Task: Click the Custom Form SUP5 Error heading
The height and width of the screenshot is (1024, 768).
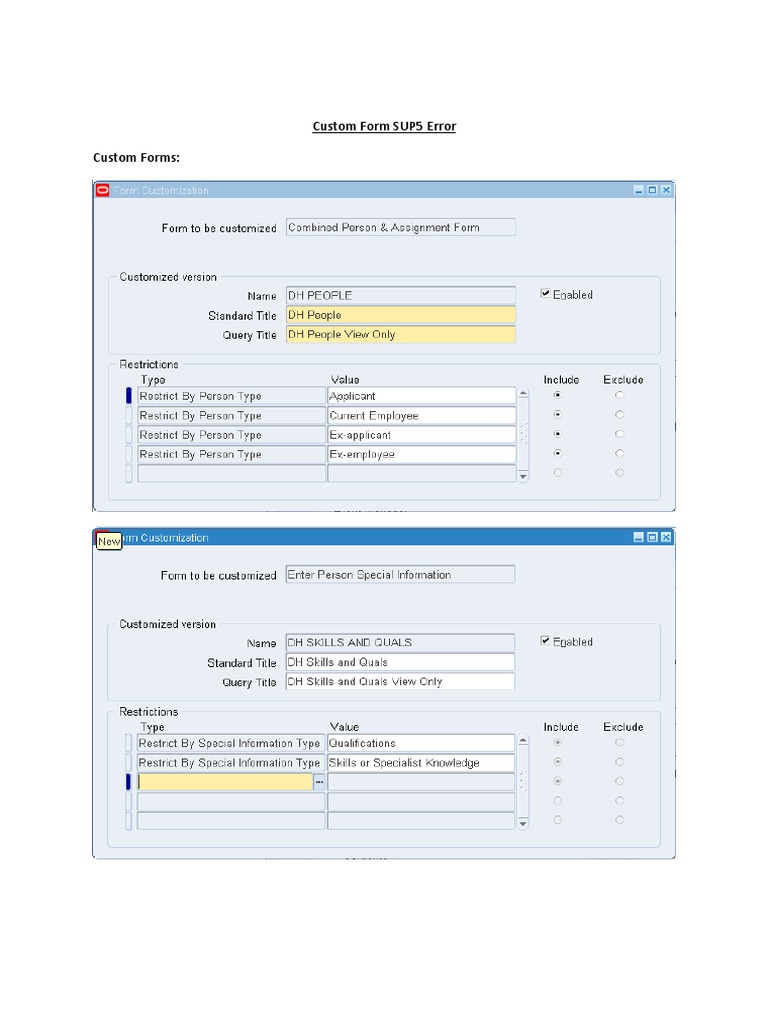Action: pyautogui.click(x=384, y=126)
